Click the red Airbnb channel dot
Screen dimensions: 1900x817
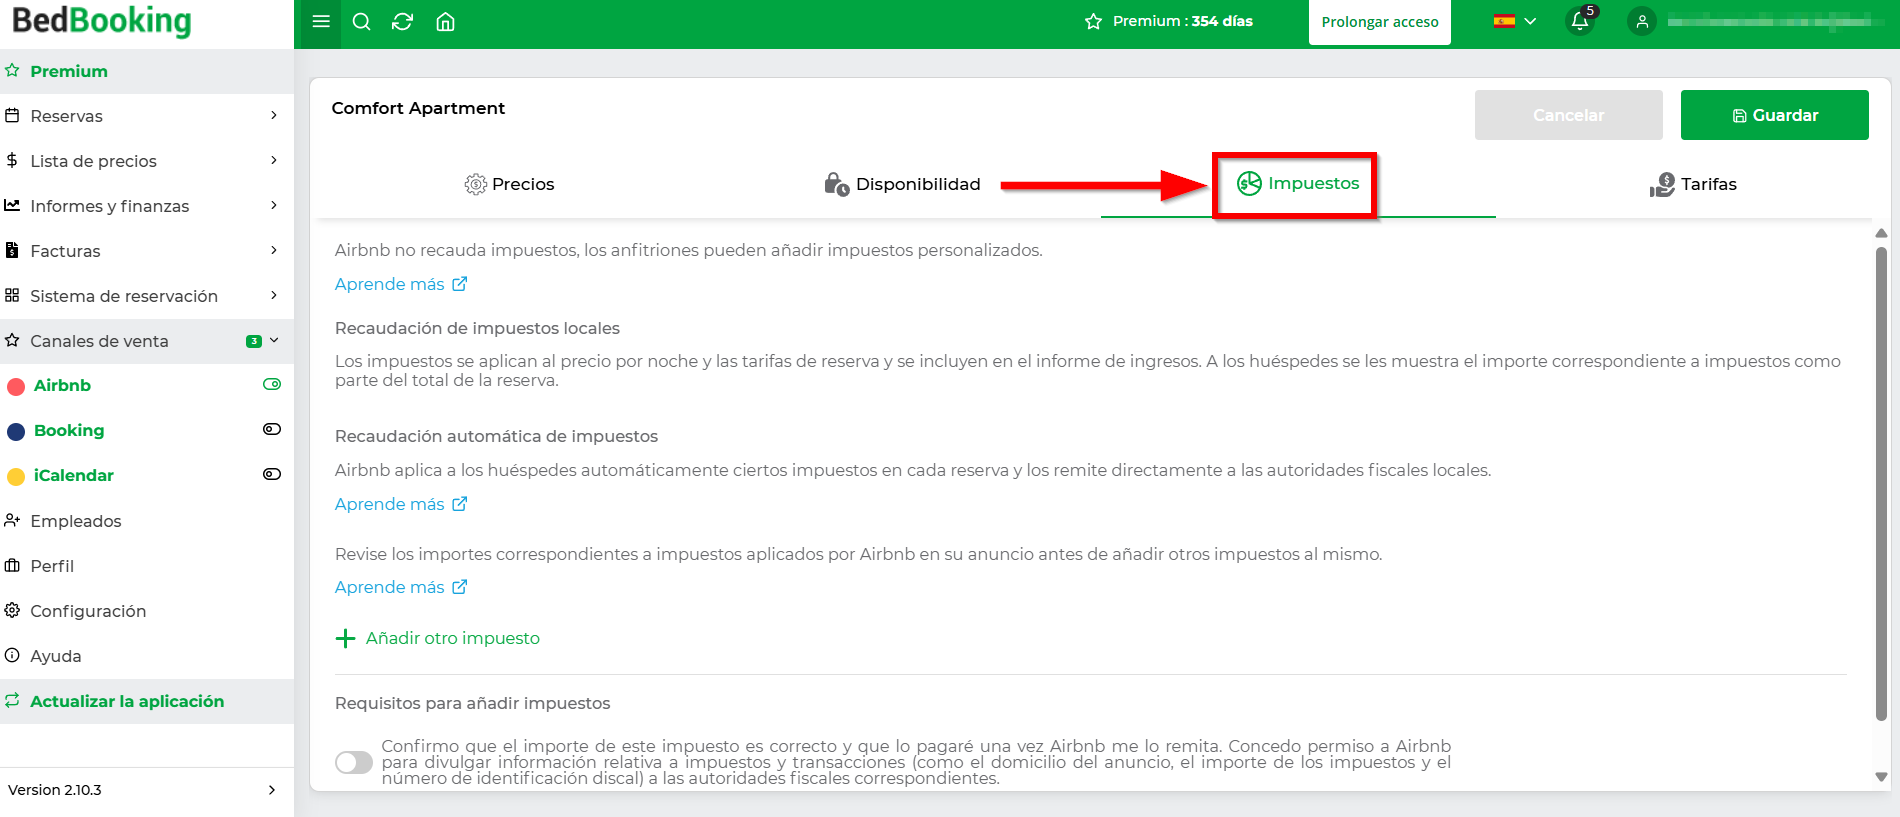(x=16, y=386)
